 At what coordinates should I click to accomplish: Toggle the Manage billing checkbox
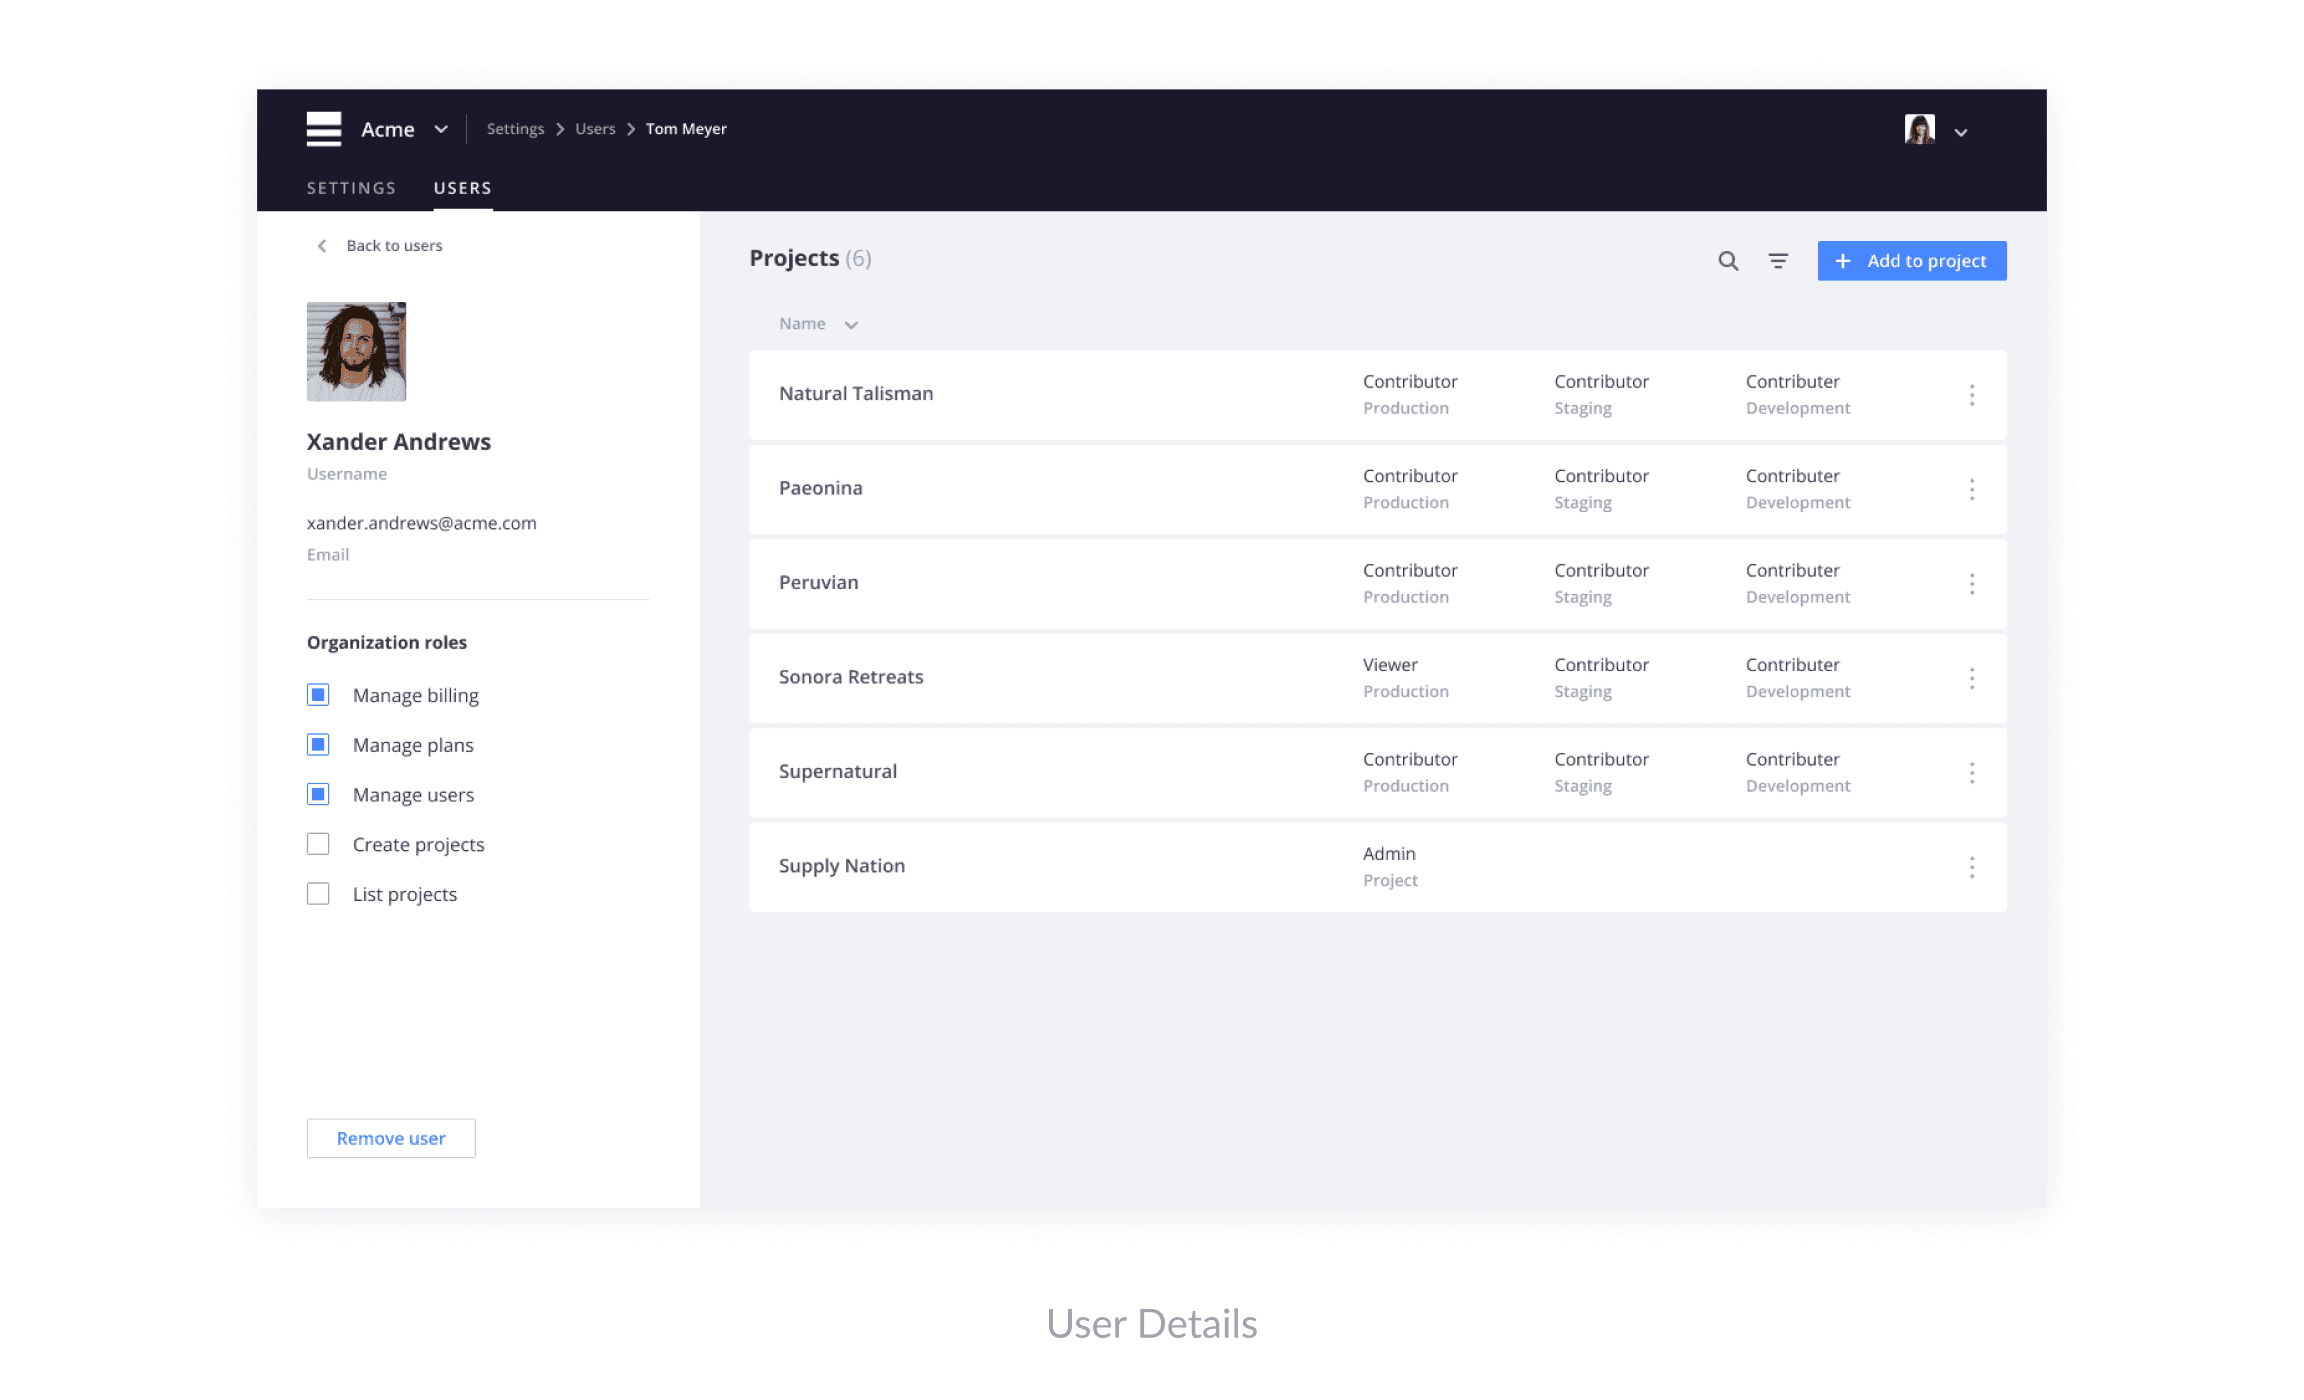[x=318, y=694]
